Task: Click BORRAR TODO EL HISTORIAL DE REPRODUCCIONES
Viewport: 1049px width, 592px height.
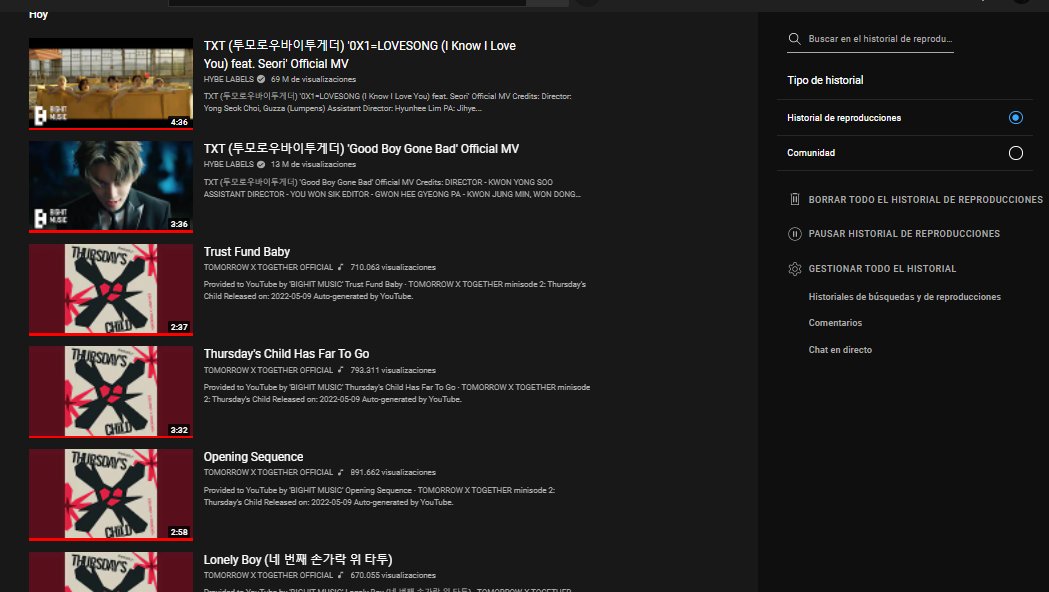Action: click(x=925, y=199)
